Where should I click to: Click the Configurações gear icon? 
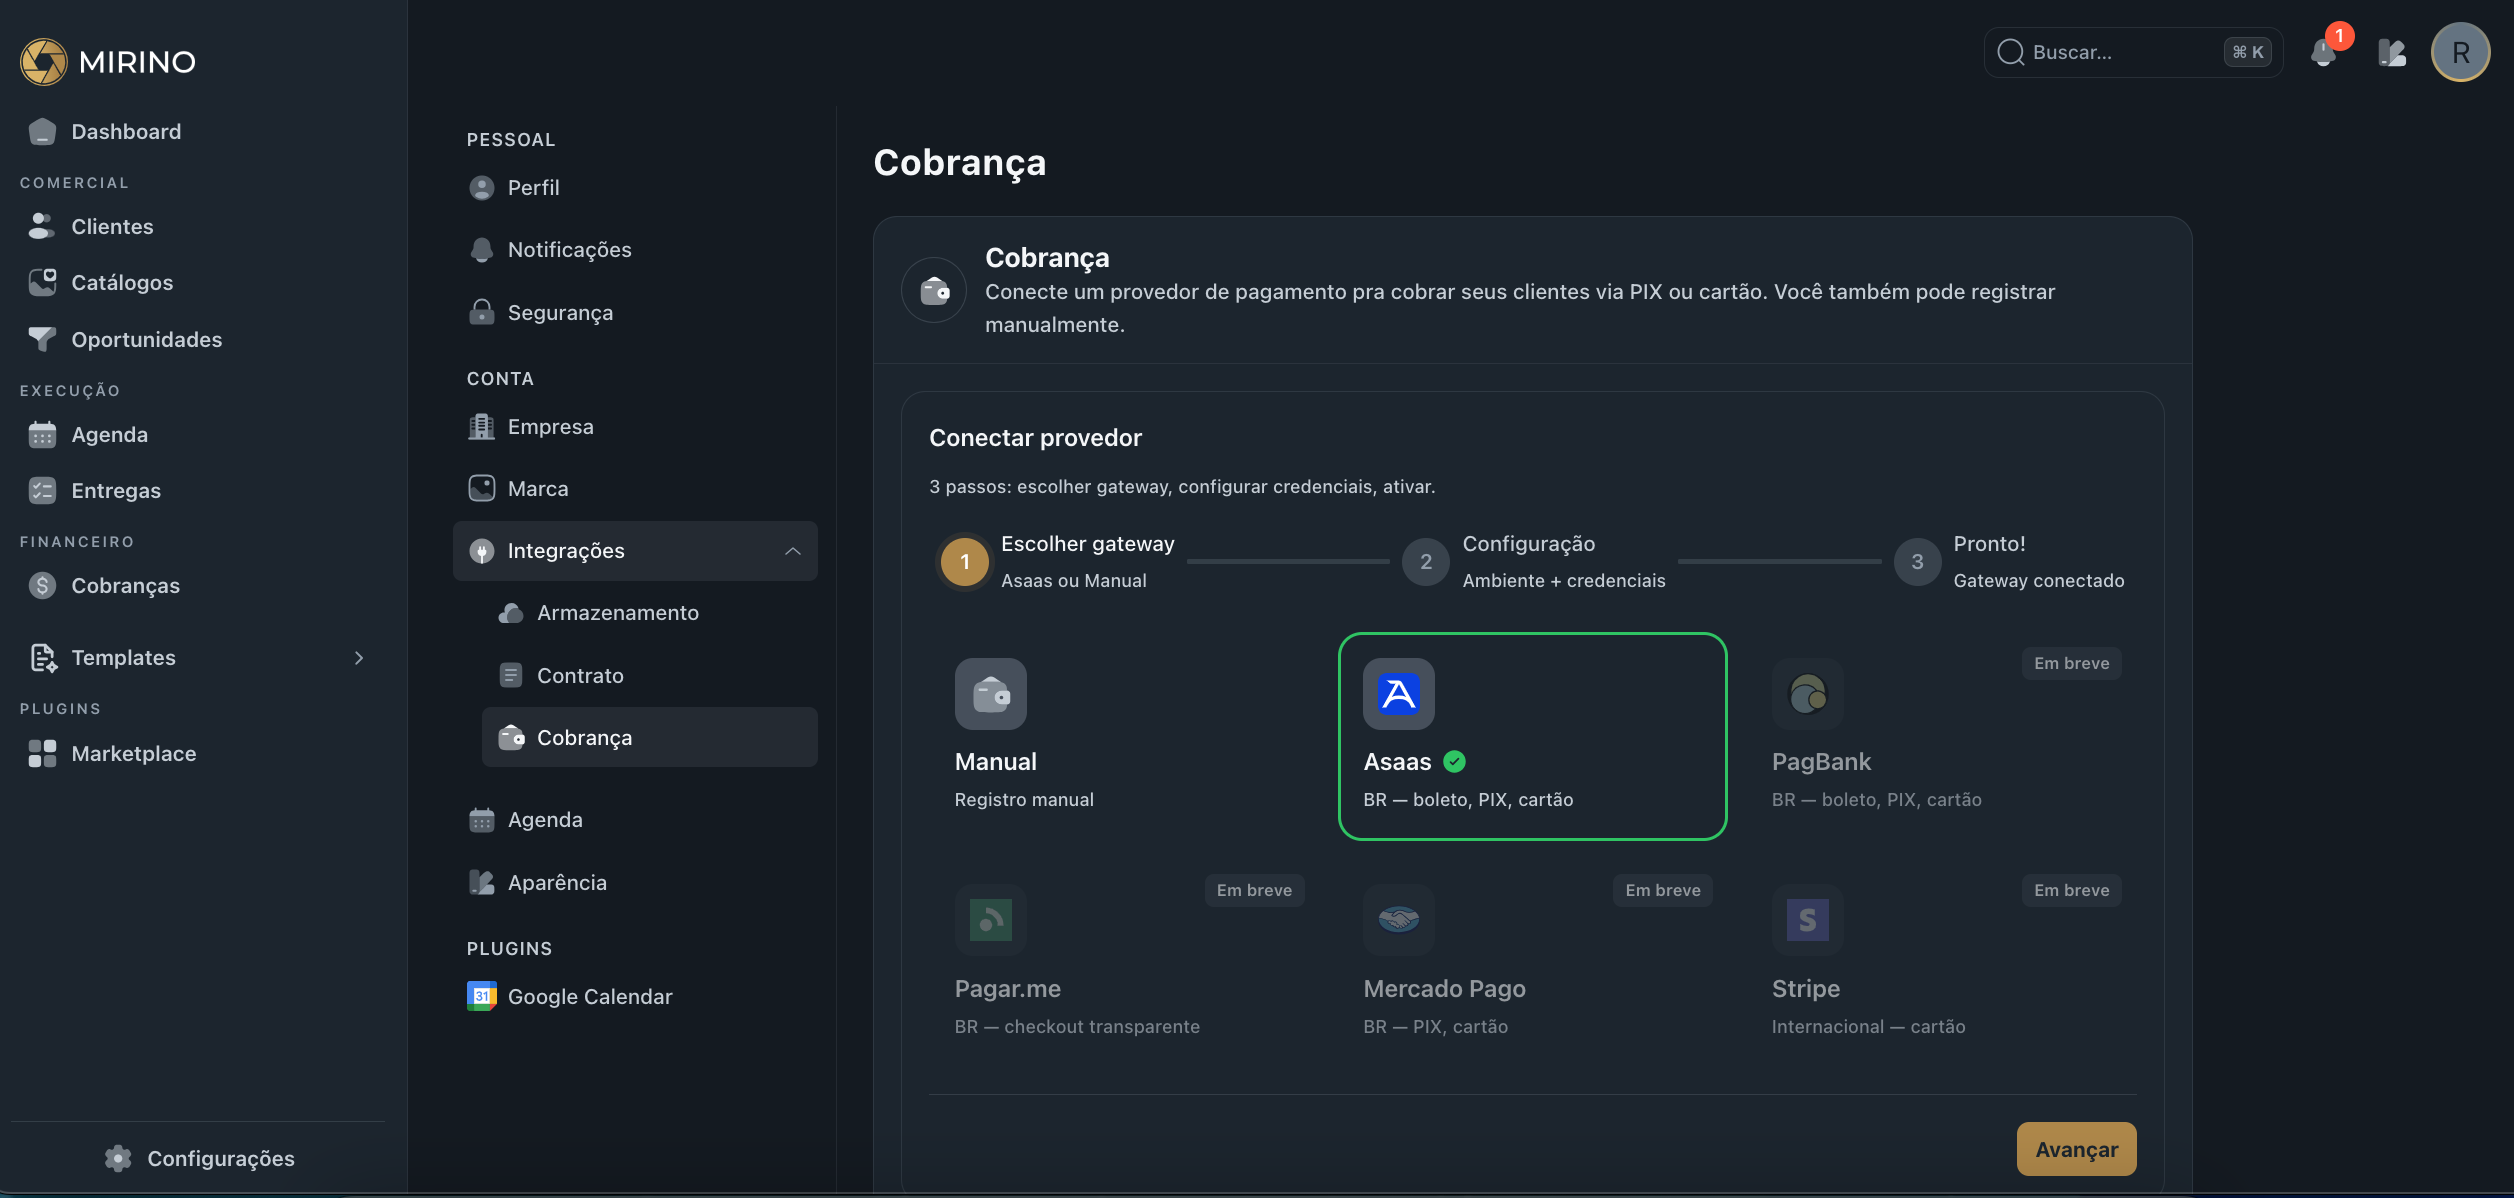(x=118, y=1159)
